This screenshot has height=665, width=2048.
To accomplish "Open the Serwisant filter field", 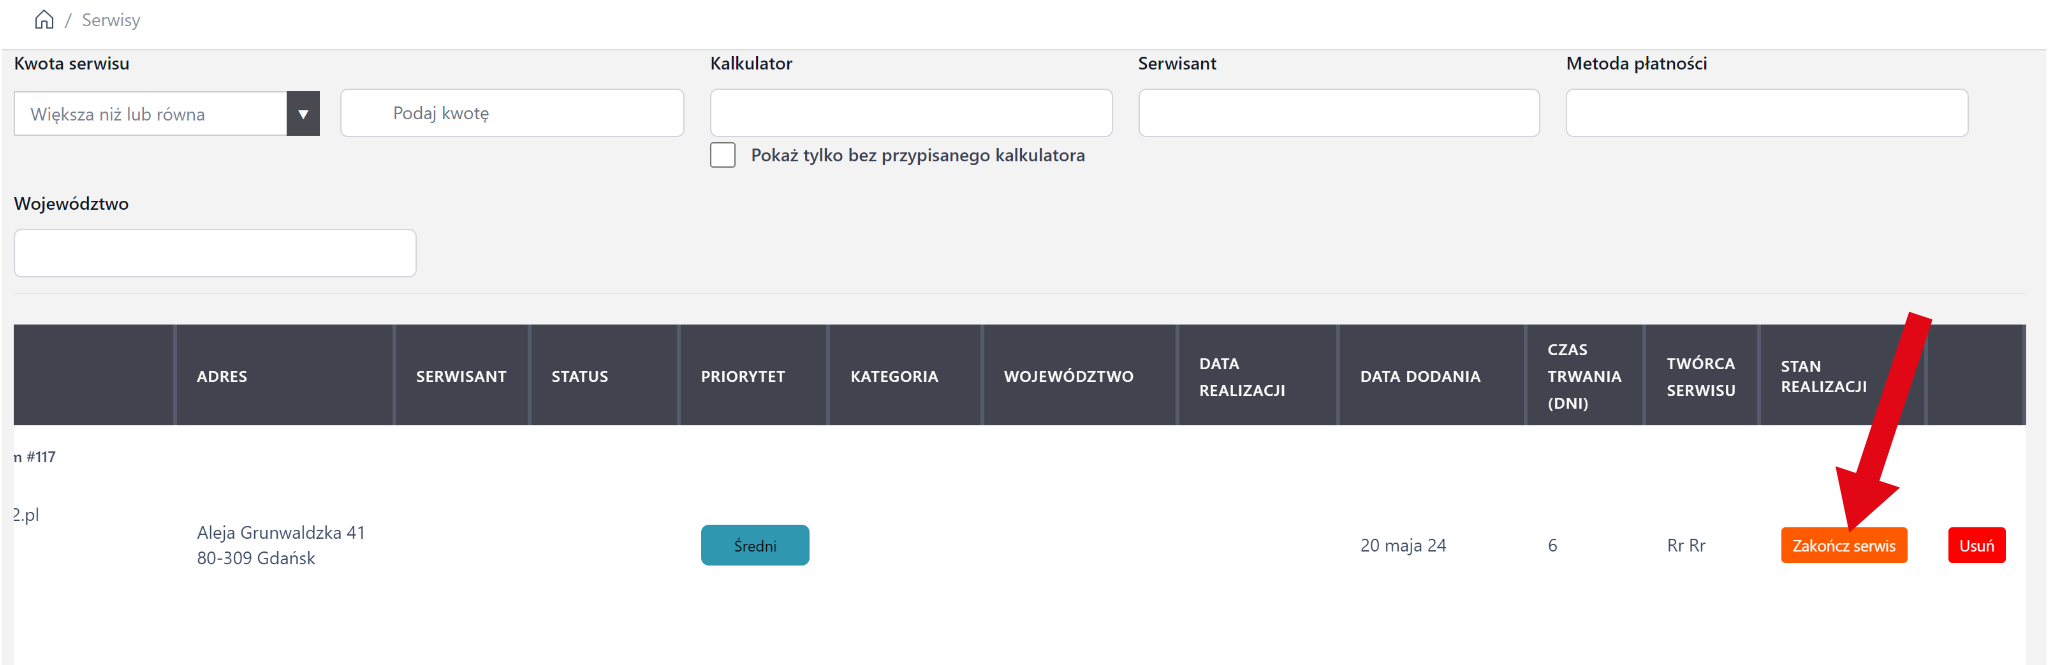I will pyautogui.click(x=1338, y=113).
